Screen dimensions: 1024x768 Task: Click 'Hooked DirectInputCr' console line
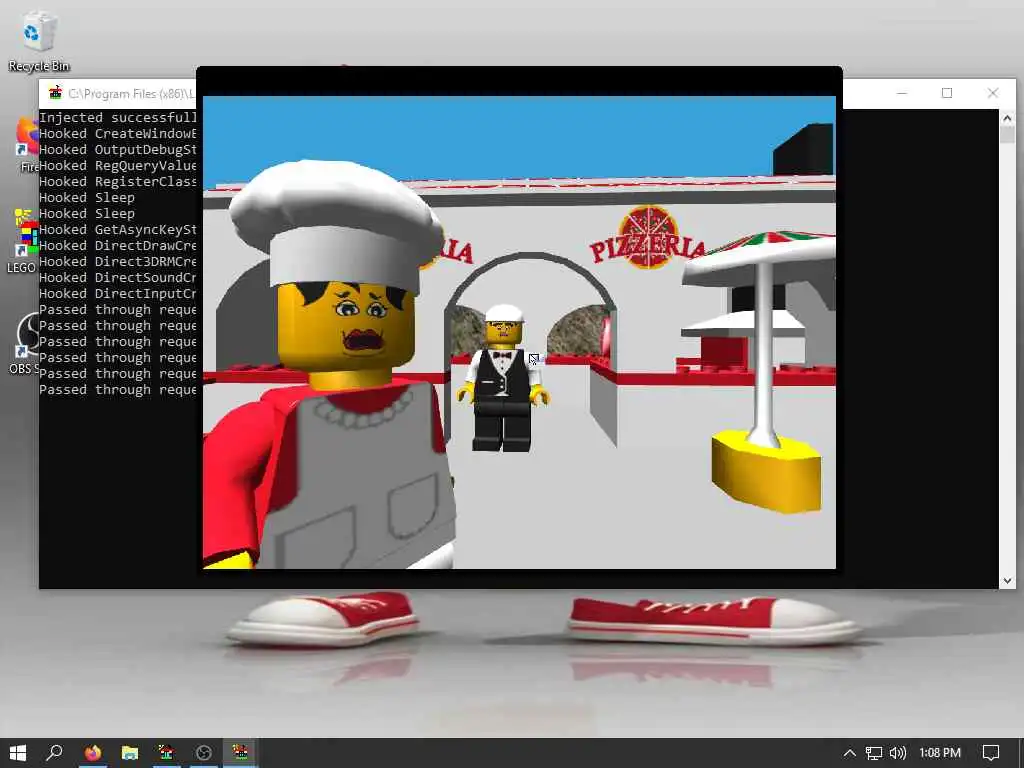pyautogui.click(x=118, y=293)
